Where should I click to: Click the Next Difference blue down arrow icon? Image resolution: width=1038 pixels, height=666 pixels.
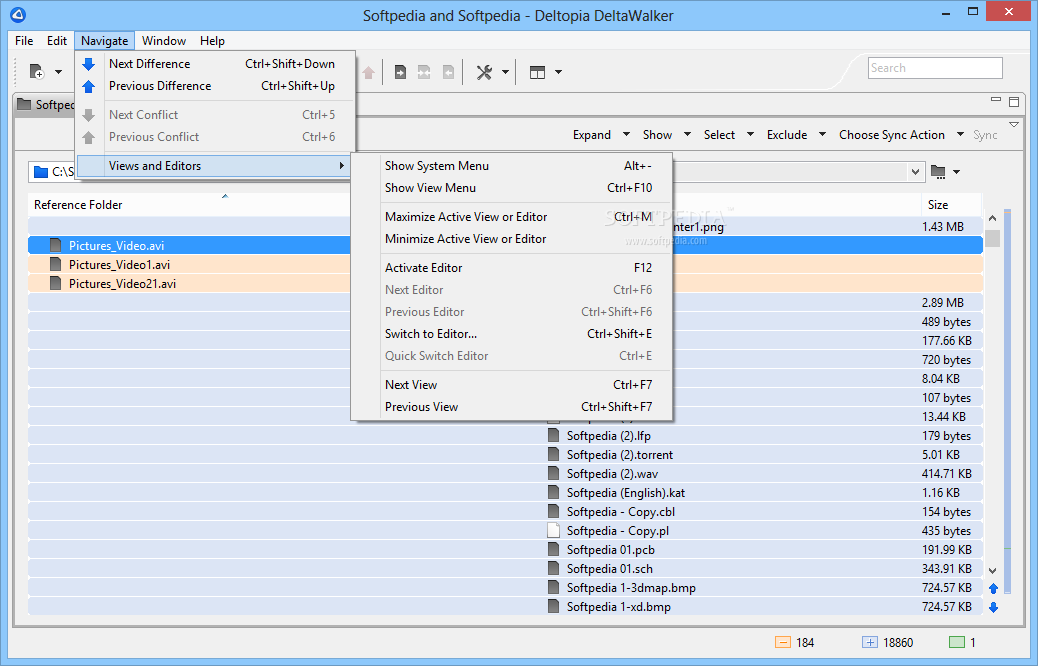click(89, 64)
